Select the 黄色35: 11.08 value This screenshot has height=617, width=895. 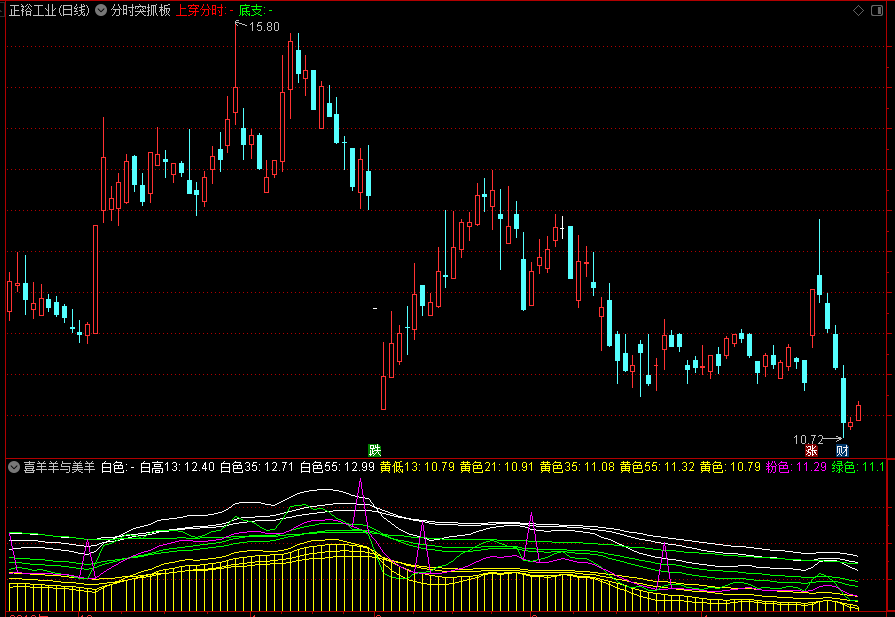tap(577, 467)
